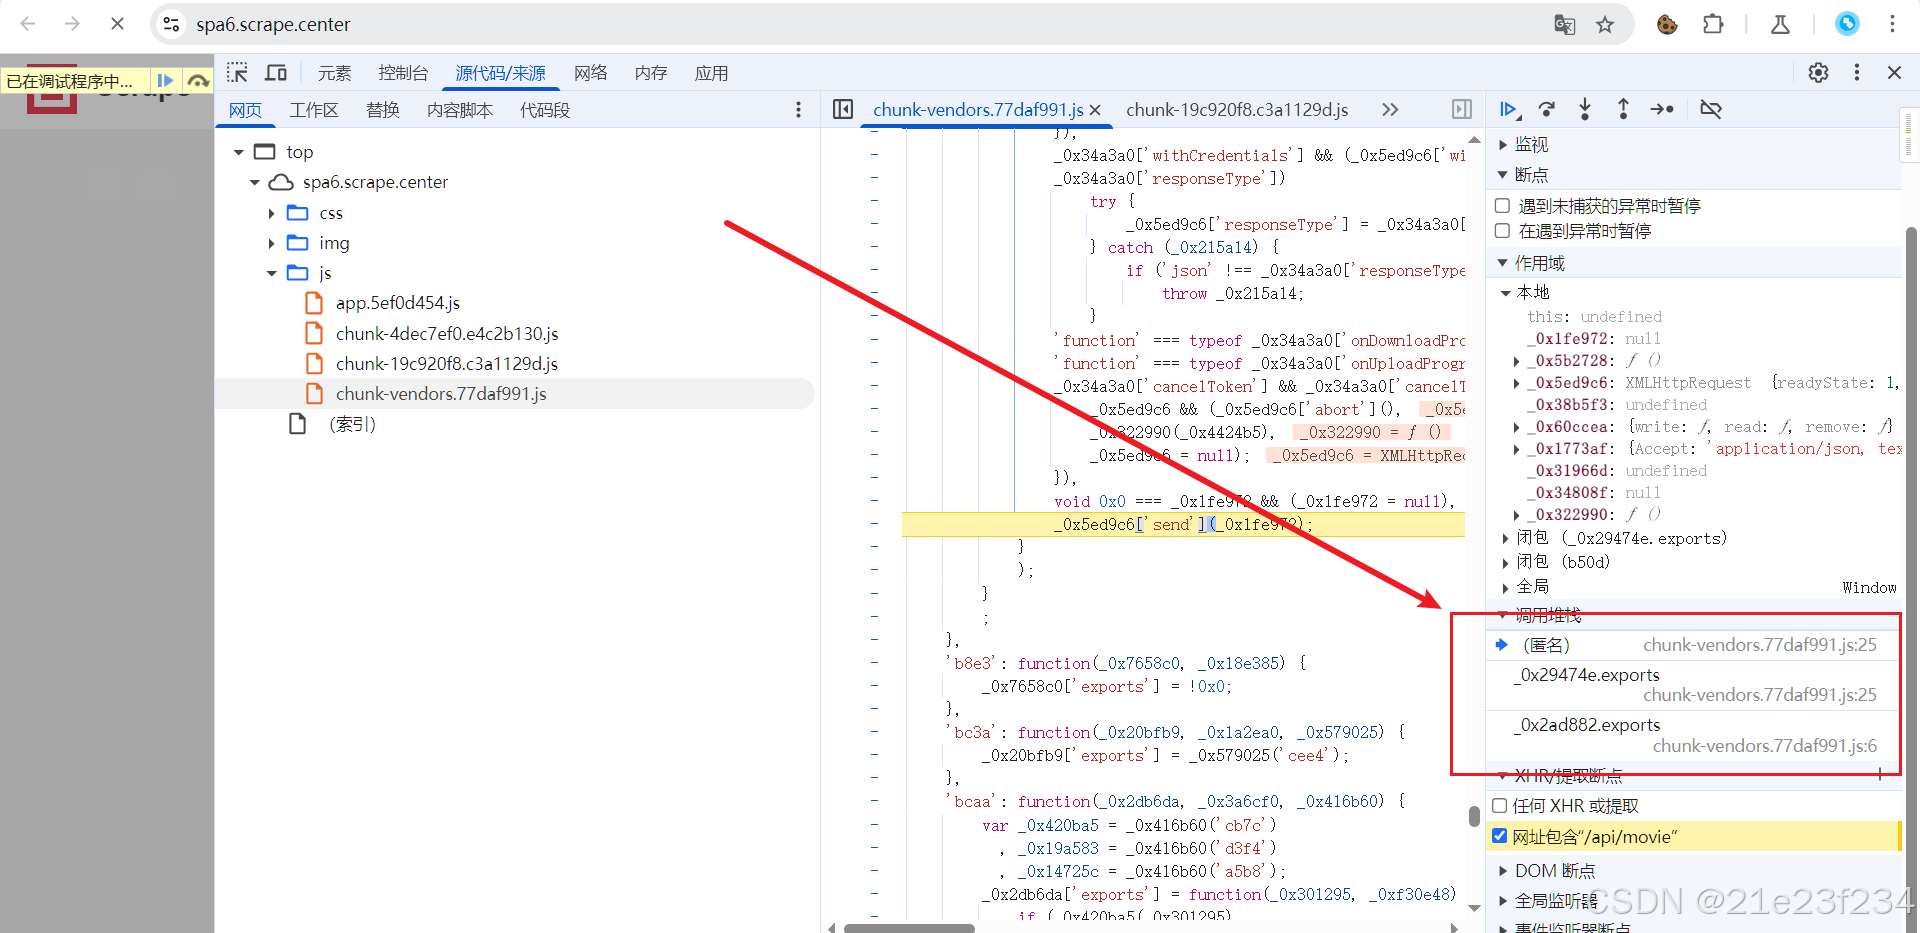Click the step over next function call icon

pyautogui.click(x=1547, y=109)
